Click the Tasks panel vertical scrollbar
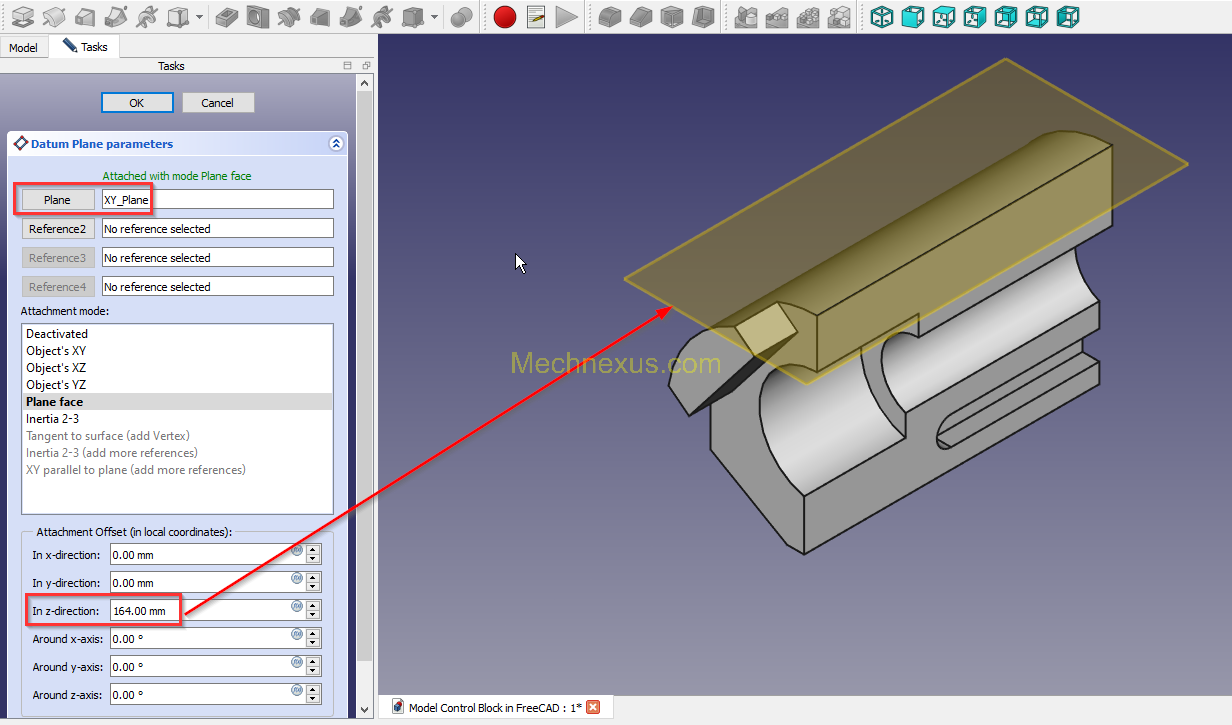 365,374
